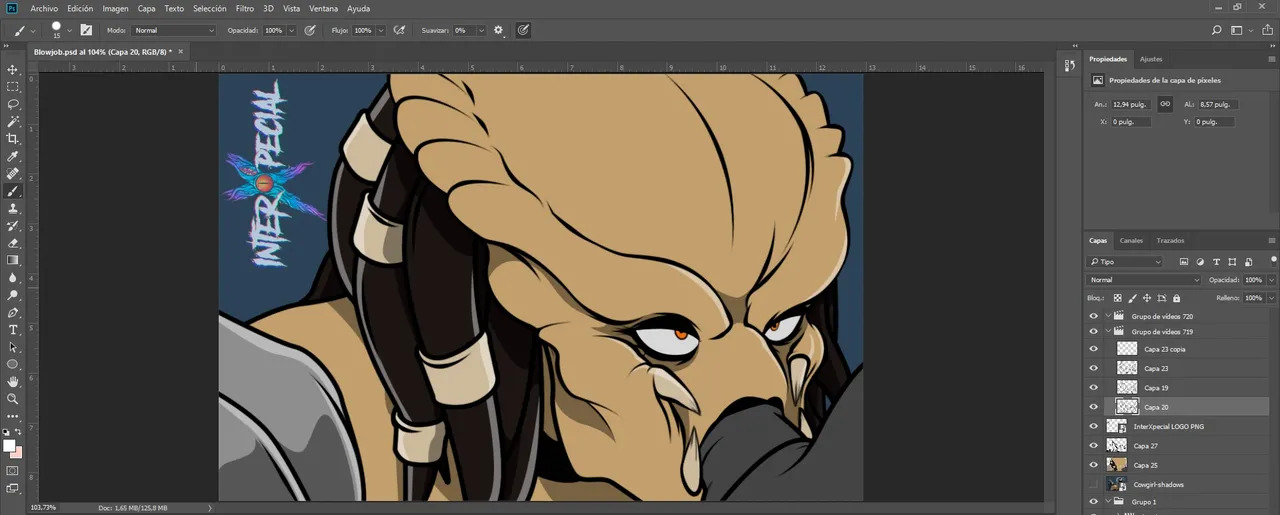Select the Horizontal Type tool
The width and height of the screenshot is (1280, 515).
pos(13,330)
